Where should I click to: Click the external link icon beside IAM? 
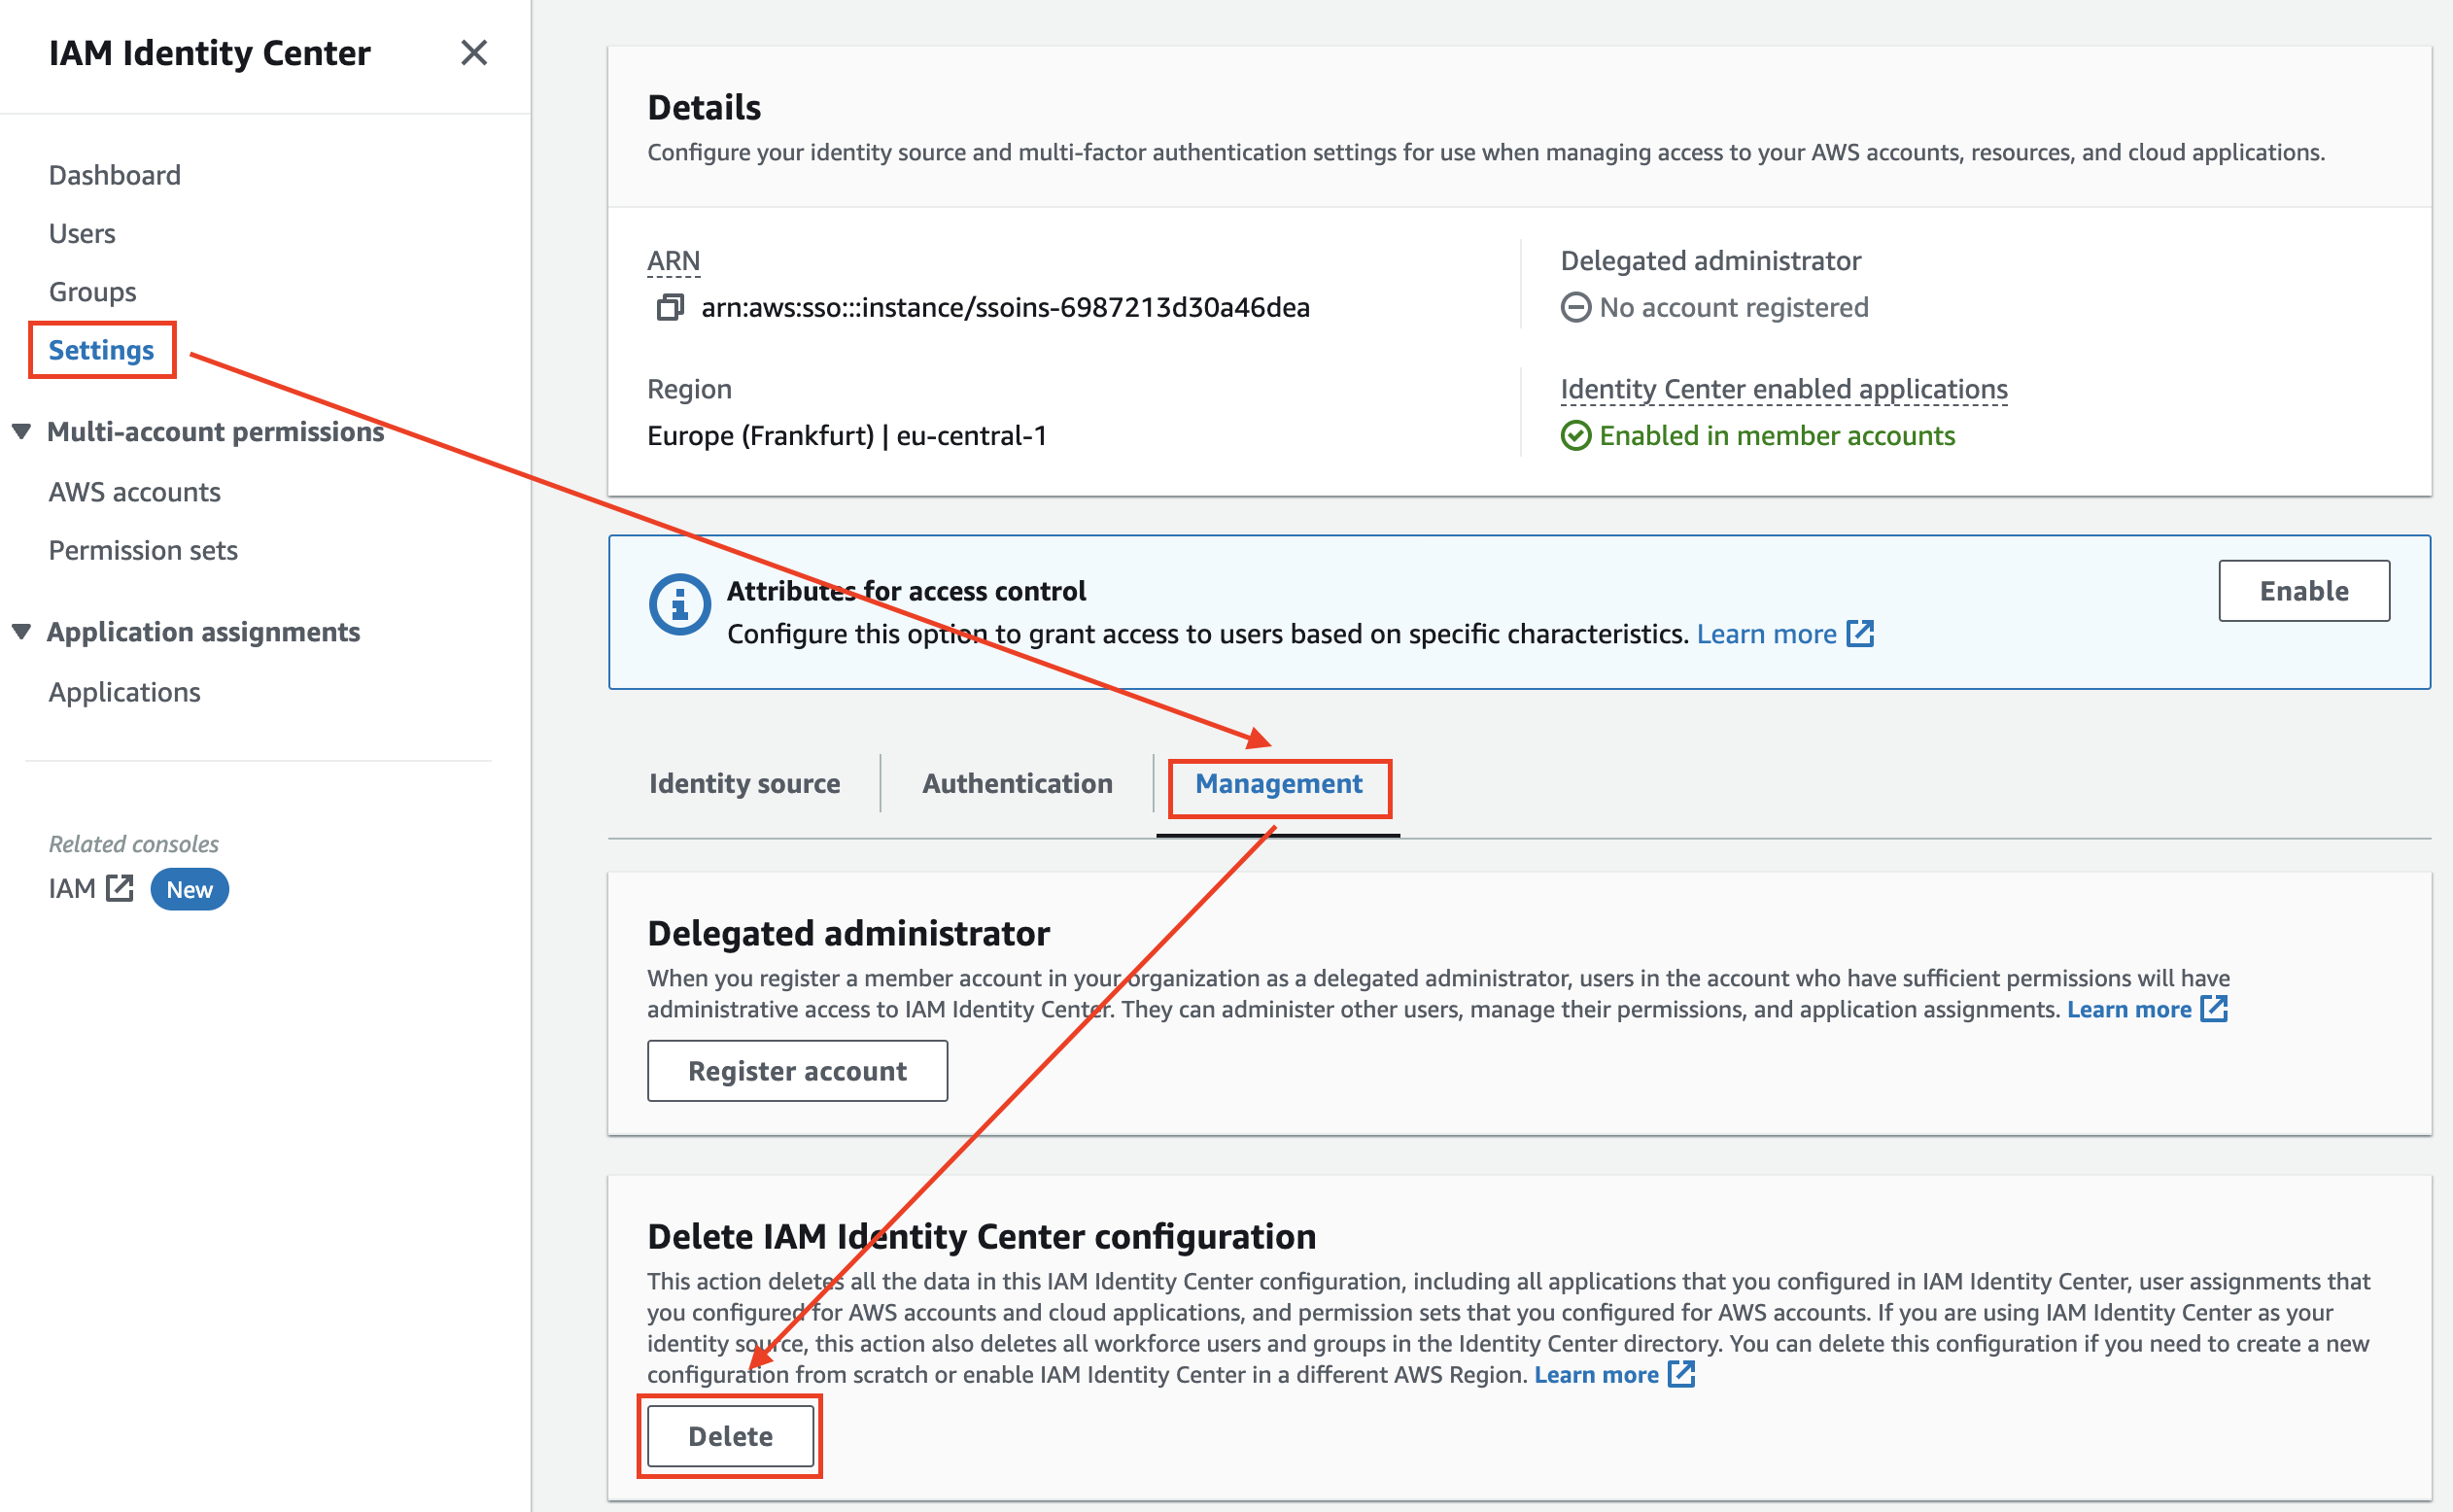[120, 888]
